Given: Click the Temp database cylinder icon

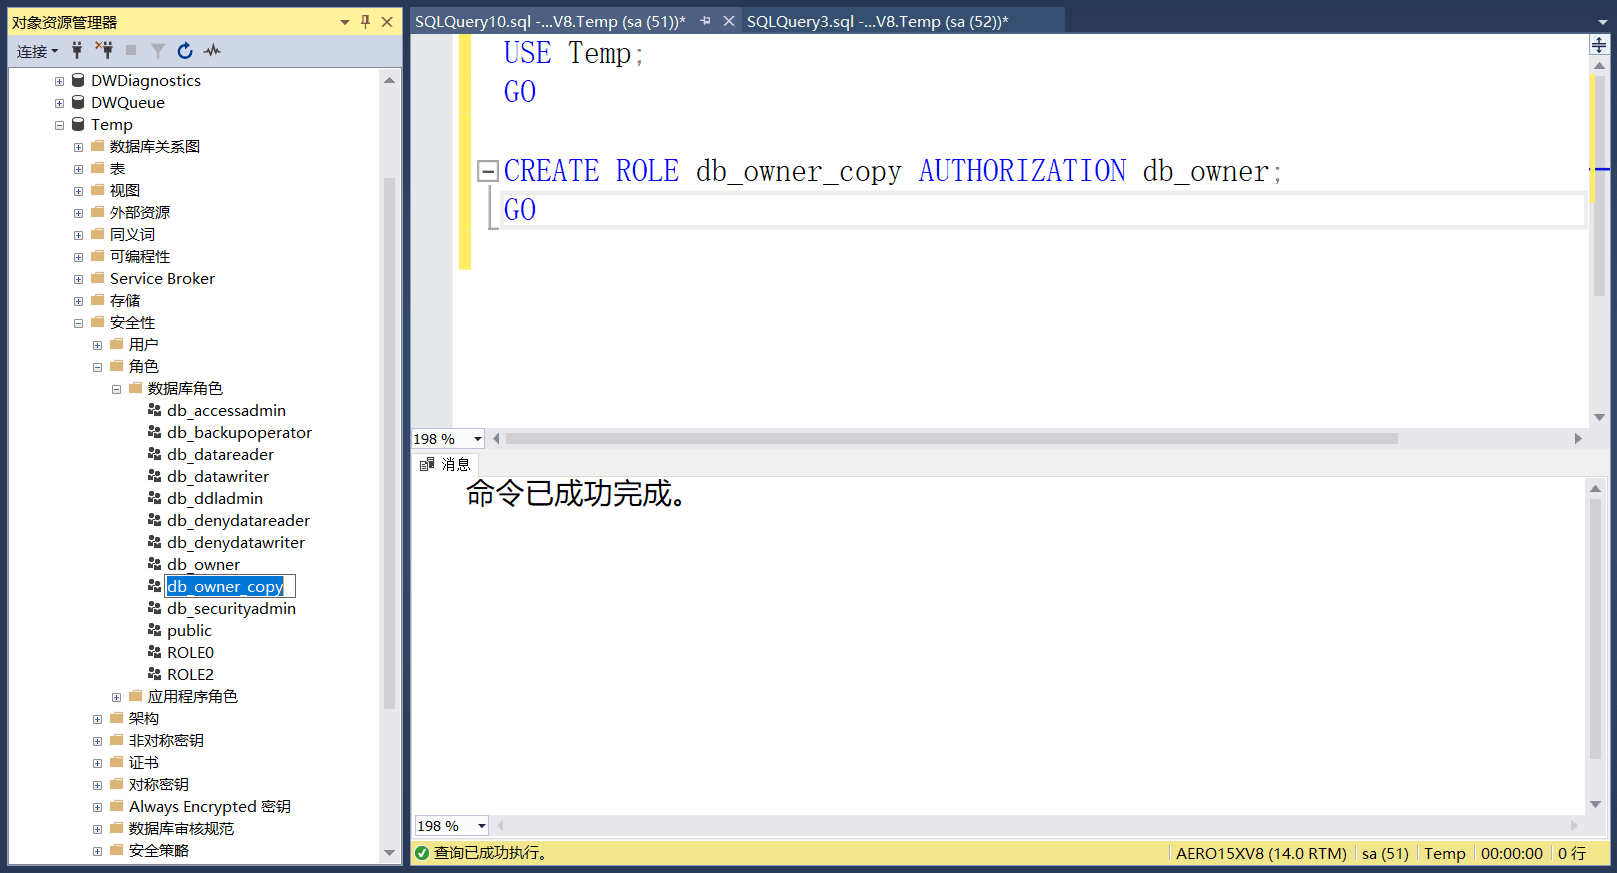Looking at the screenshot, I should pos(78,124).
